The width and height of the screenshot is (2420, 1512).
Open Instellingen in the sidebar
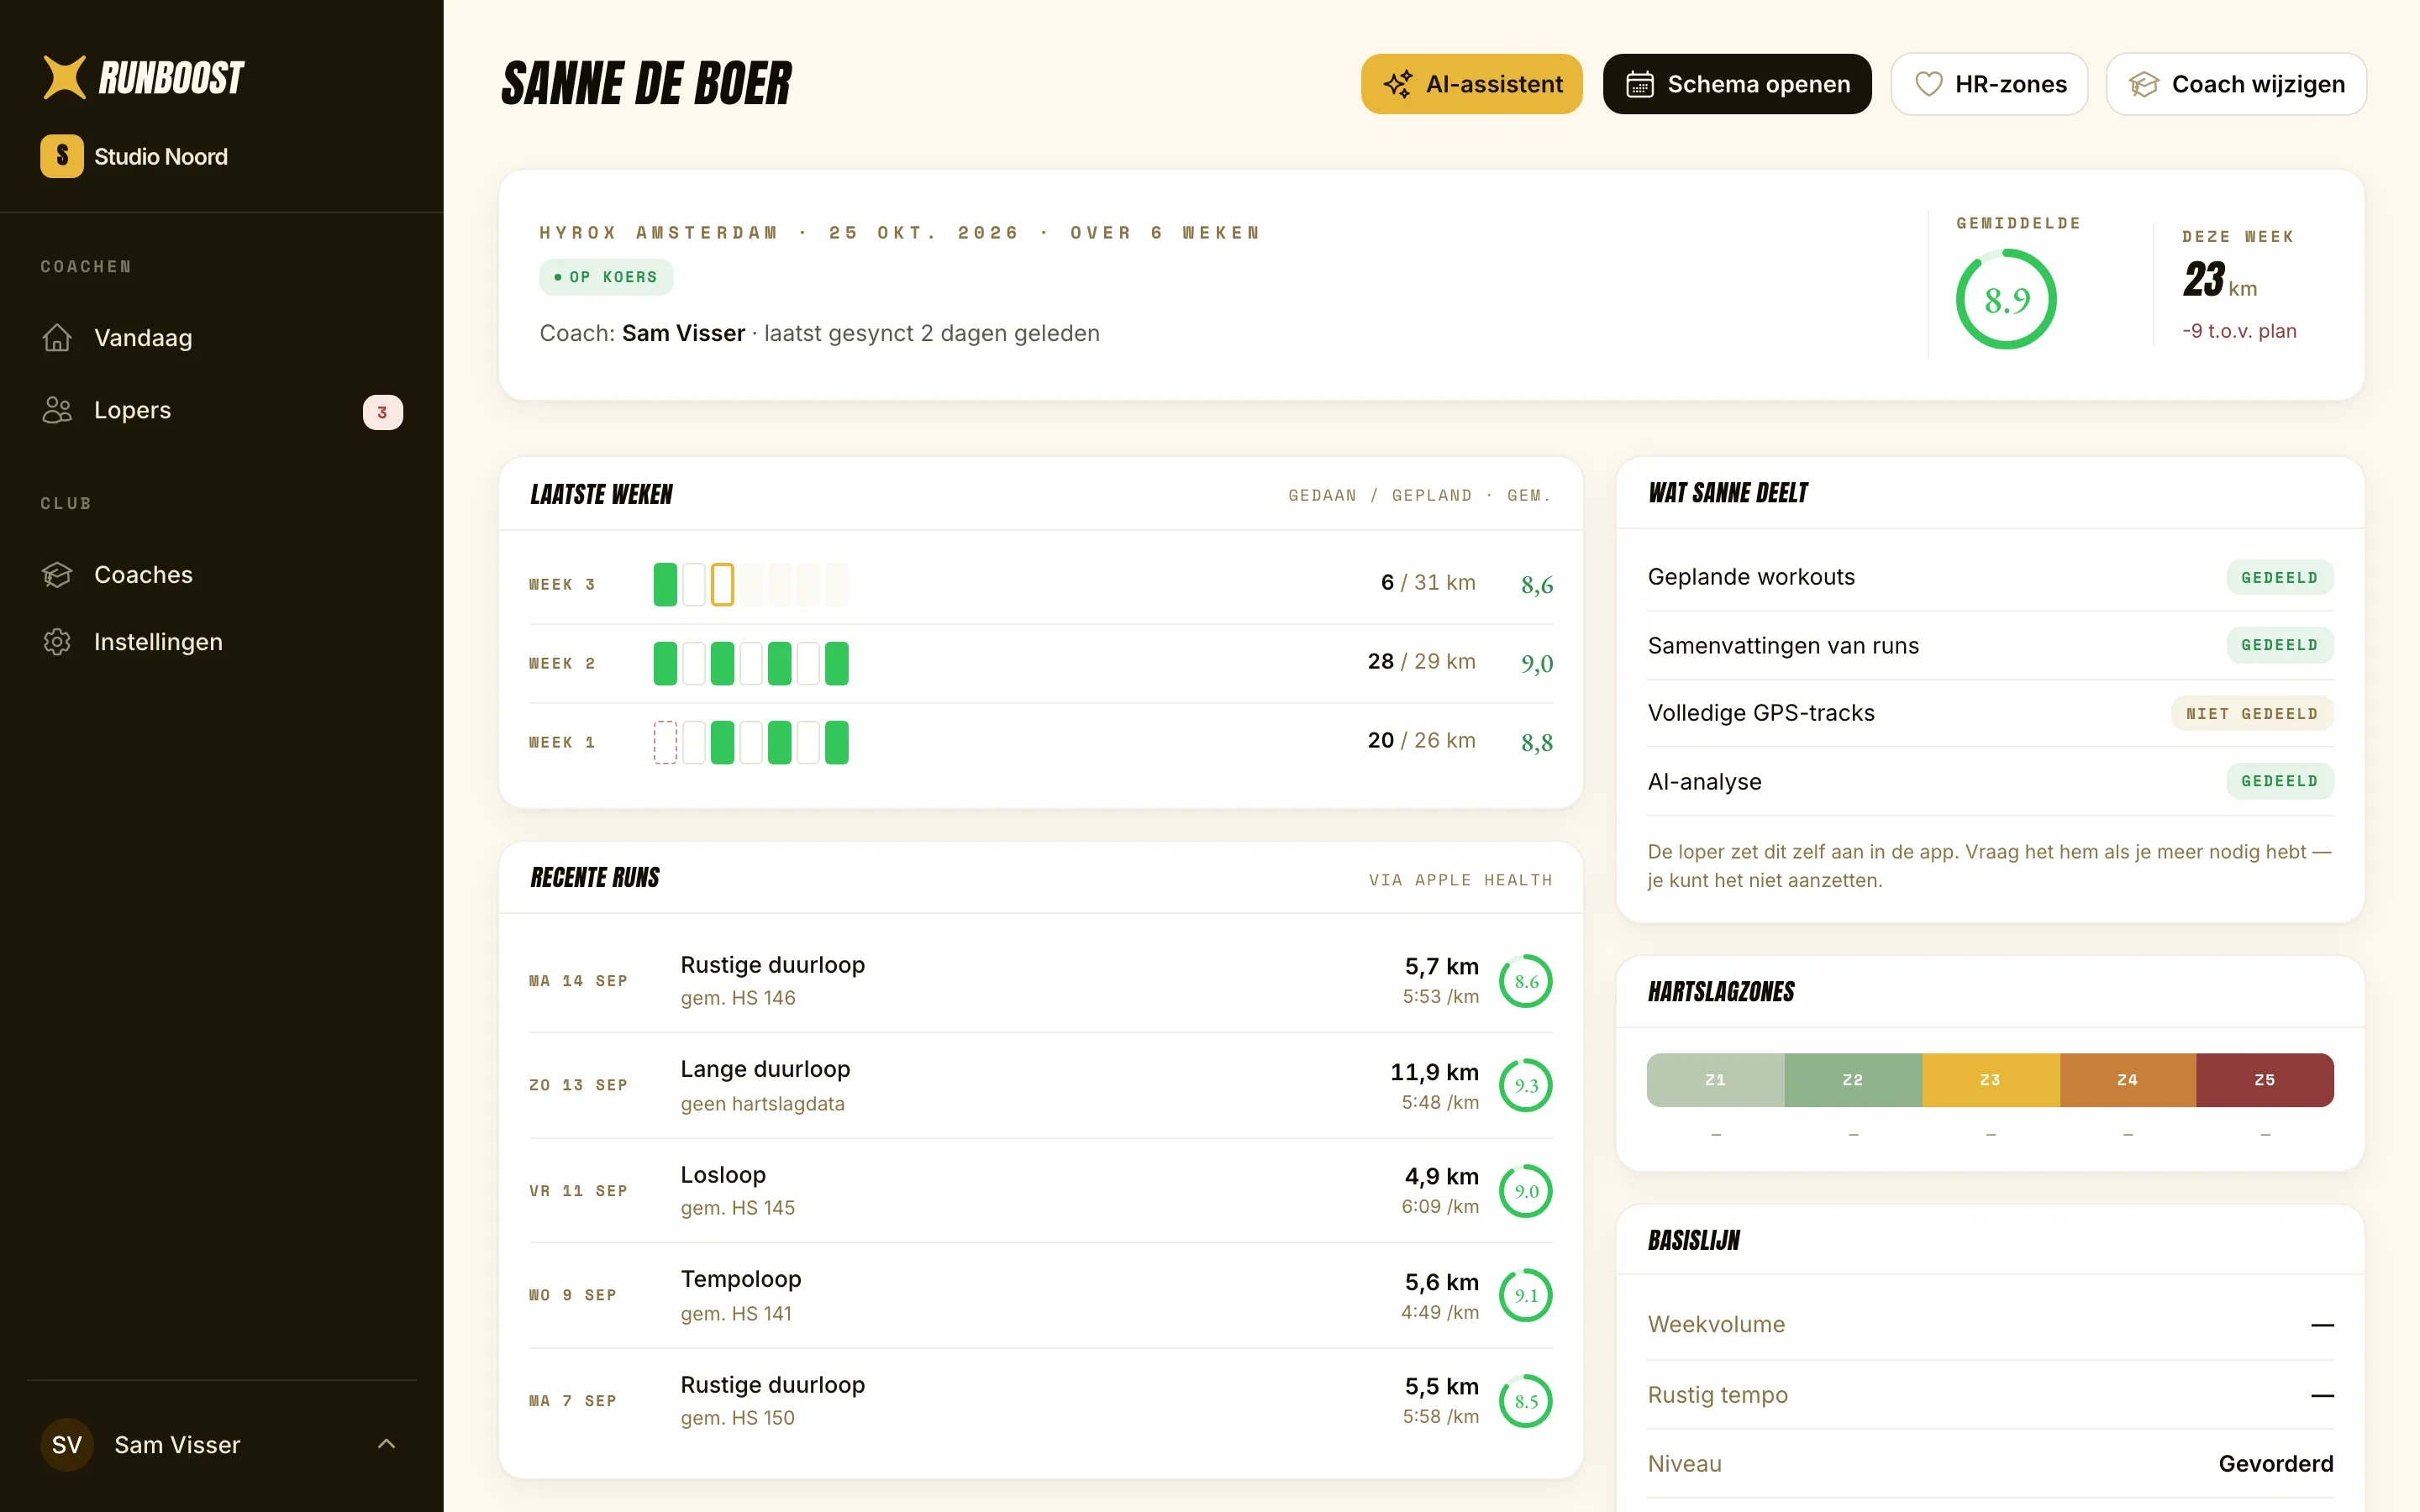click(222, 642)
